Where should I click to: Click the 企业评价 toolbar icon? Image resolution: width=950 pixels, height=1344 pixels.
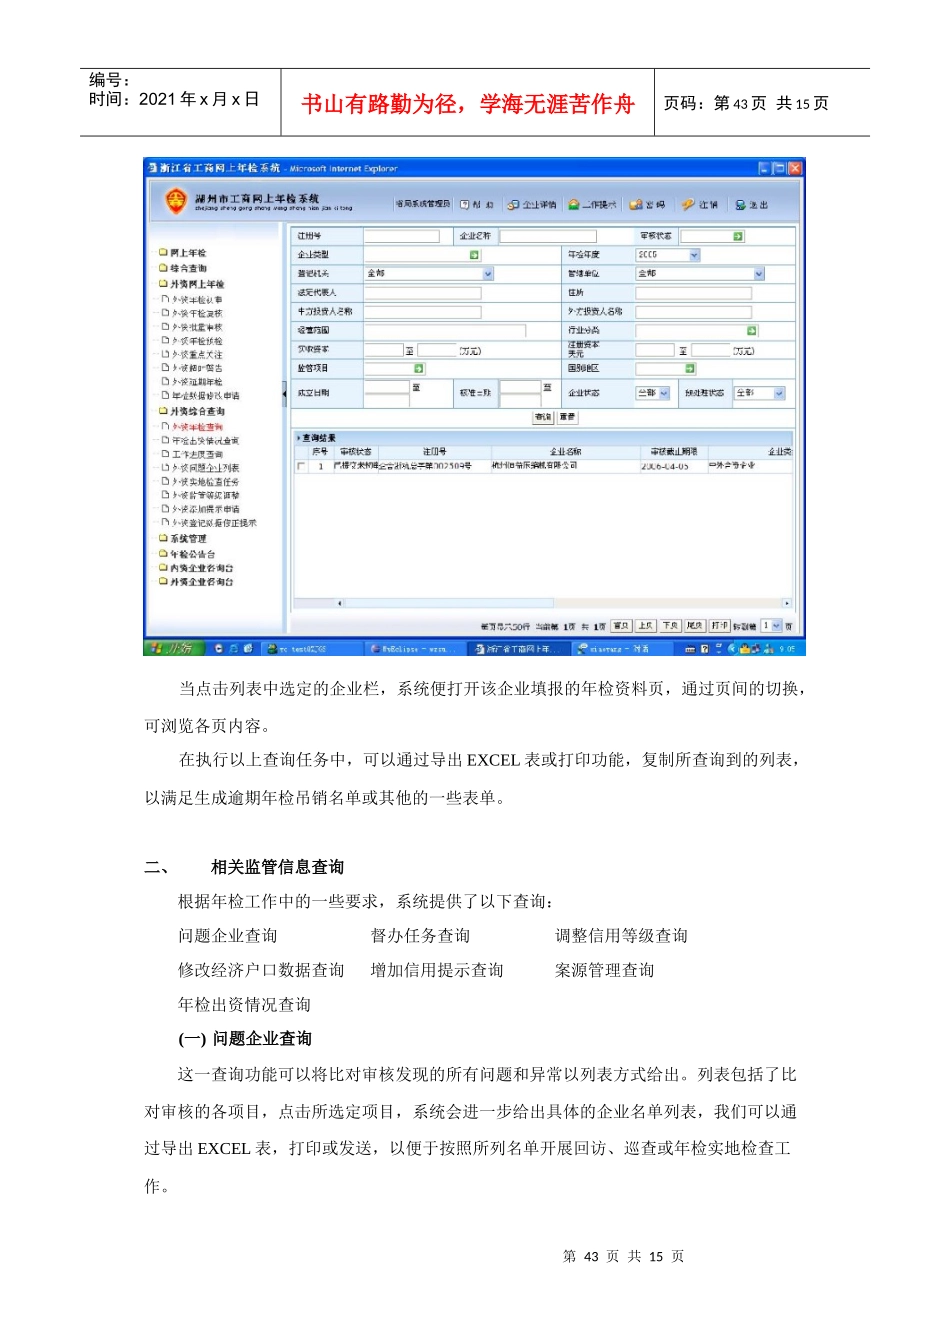[x=531, y=205]
